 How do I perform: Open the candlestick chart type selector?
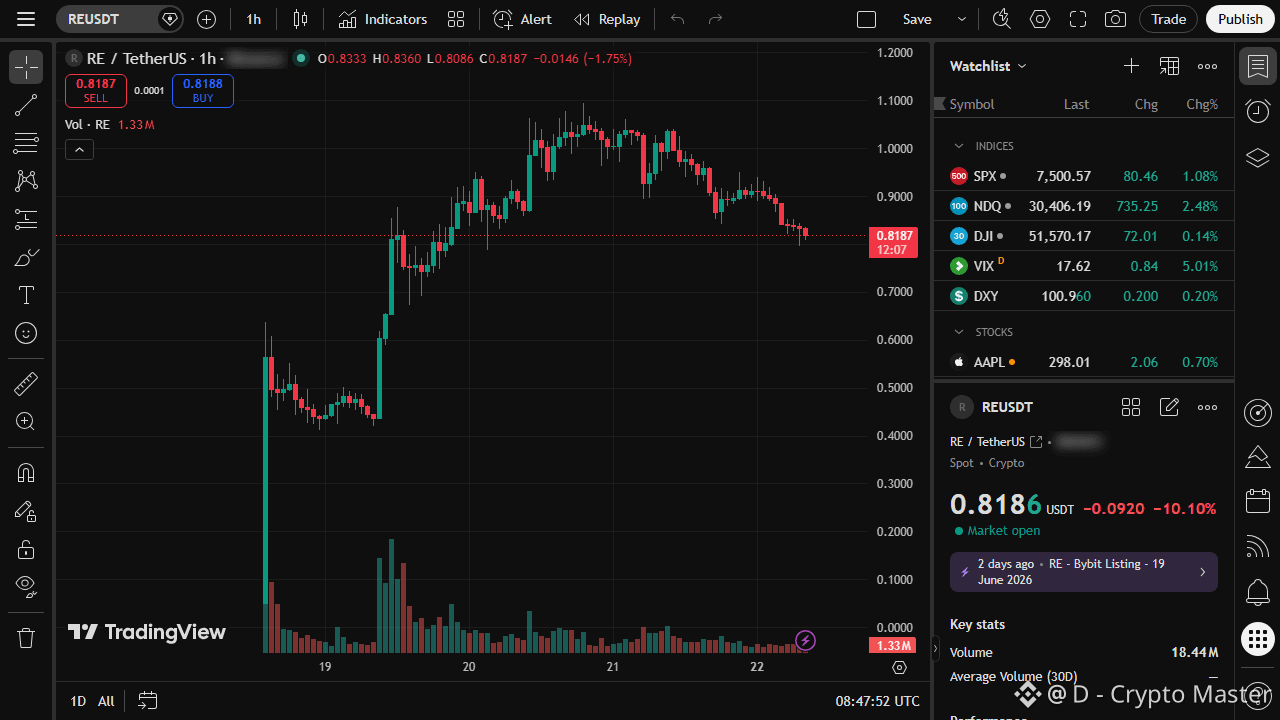tap(301, 19)
